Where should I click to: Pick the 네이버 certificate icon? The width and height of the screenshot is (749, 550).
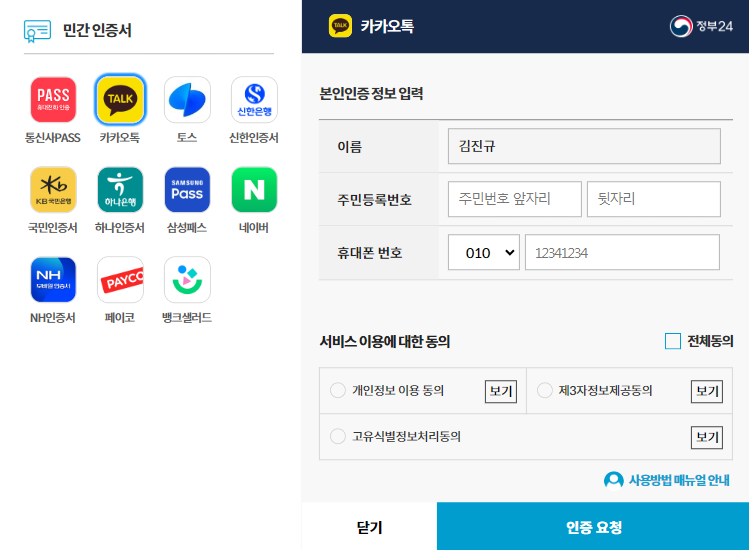[254, 190]
